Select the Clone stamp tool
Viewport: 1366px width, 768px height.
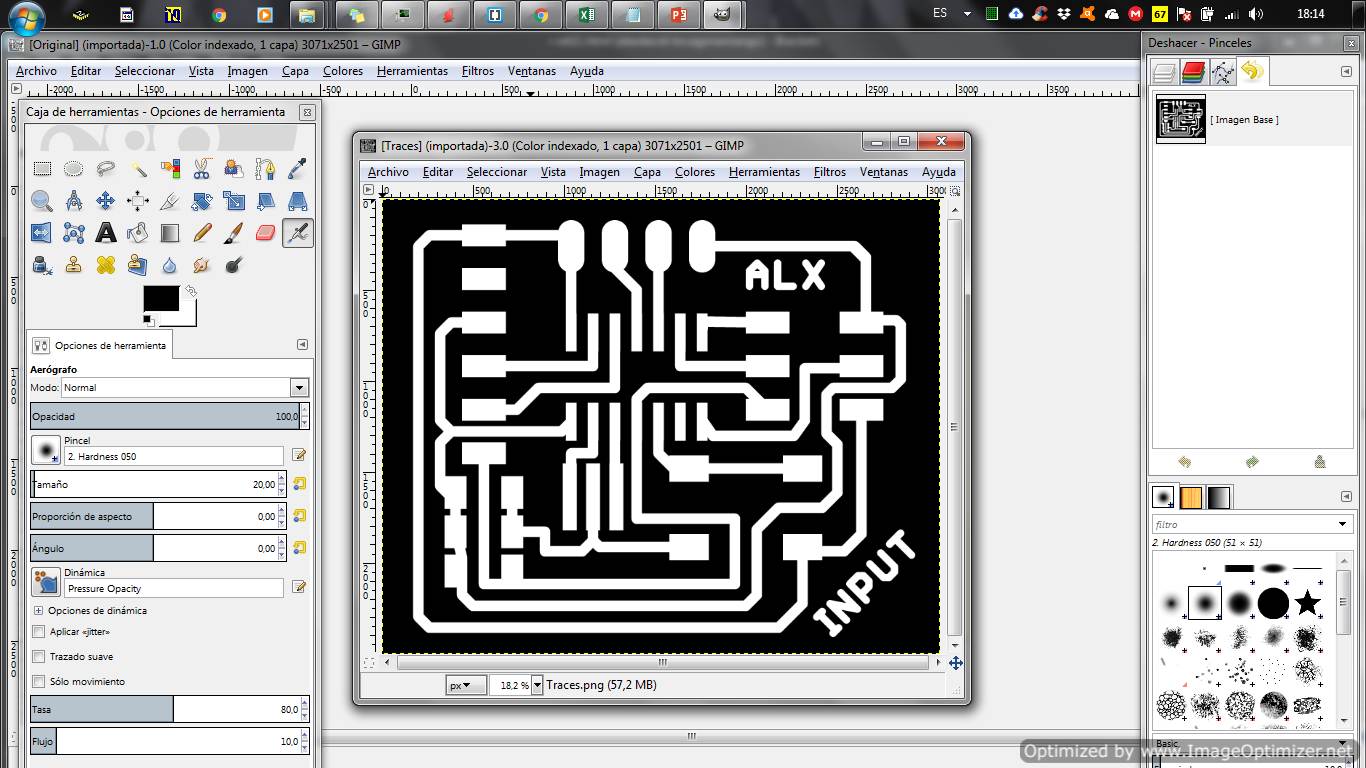[74, 265]
